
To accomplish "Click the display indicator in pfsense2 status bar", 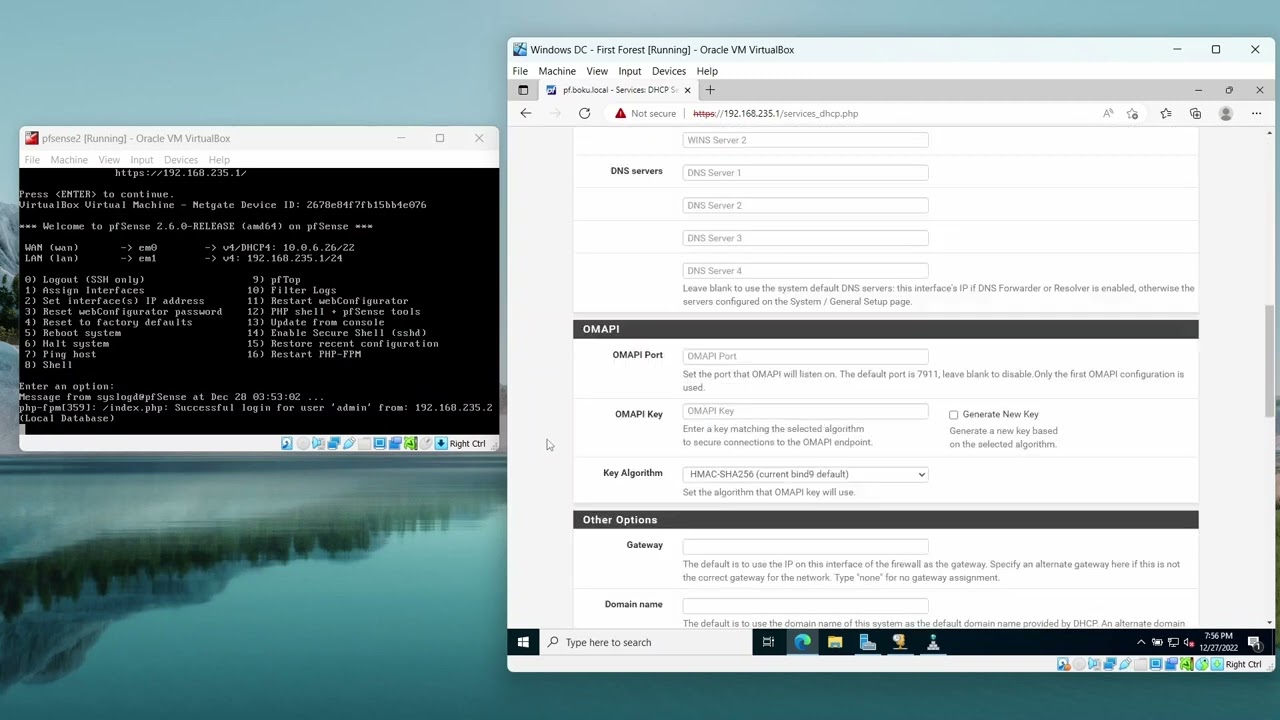I will click(380, 443).
